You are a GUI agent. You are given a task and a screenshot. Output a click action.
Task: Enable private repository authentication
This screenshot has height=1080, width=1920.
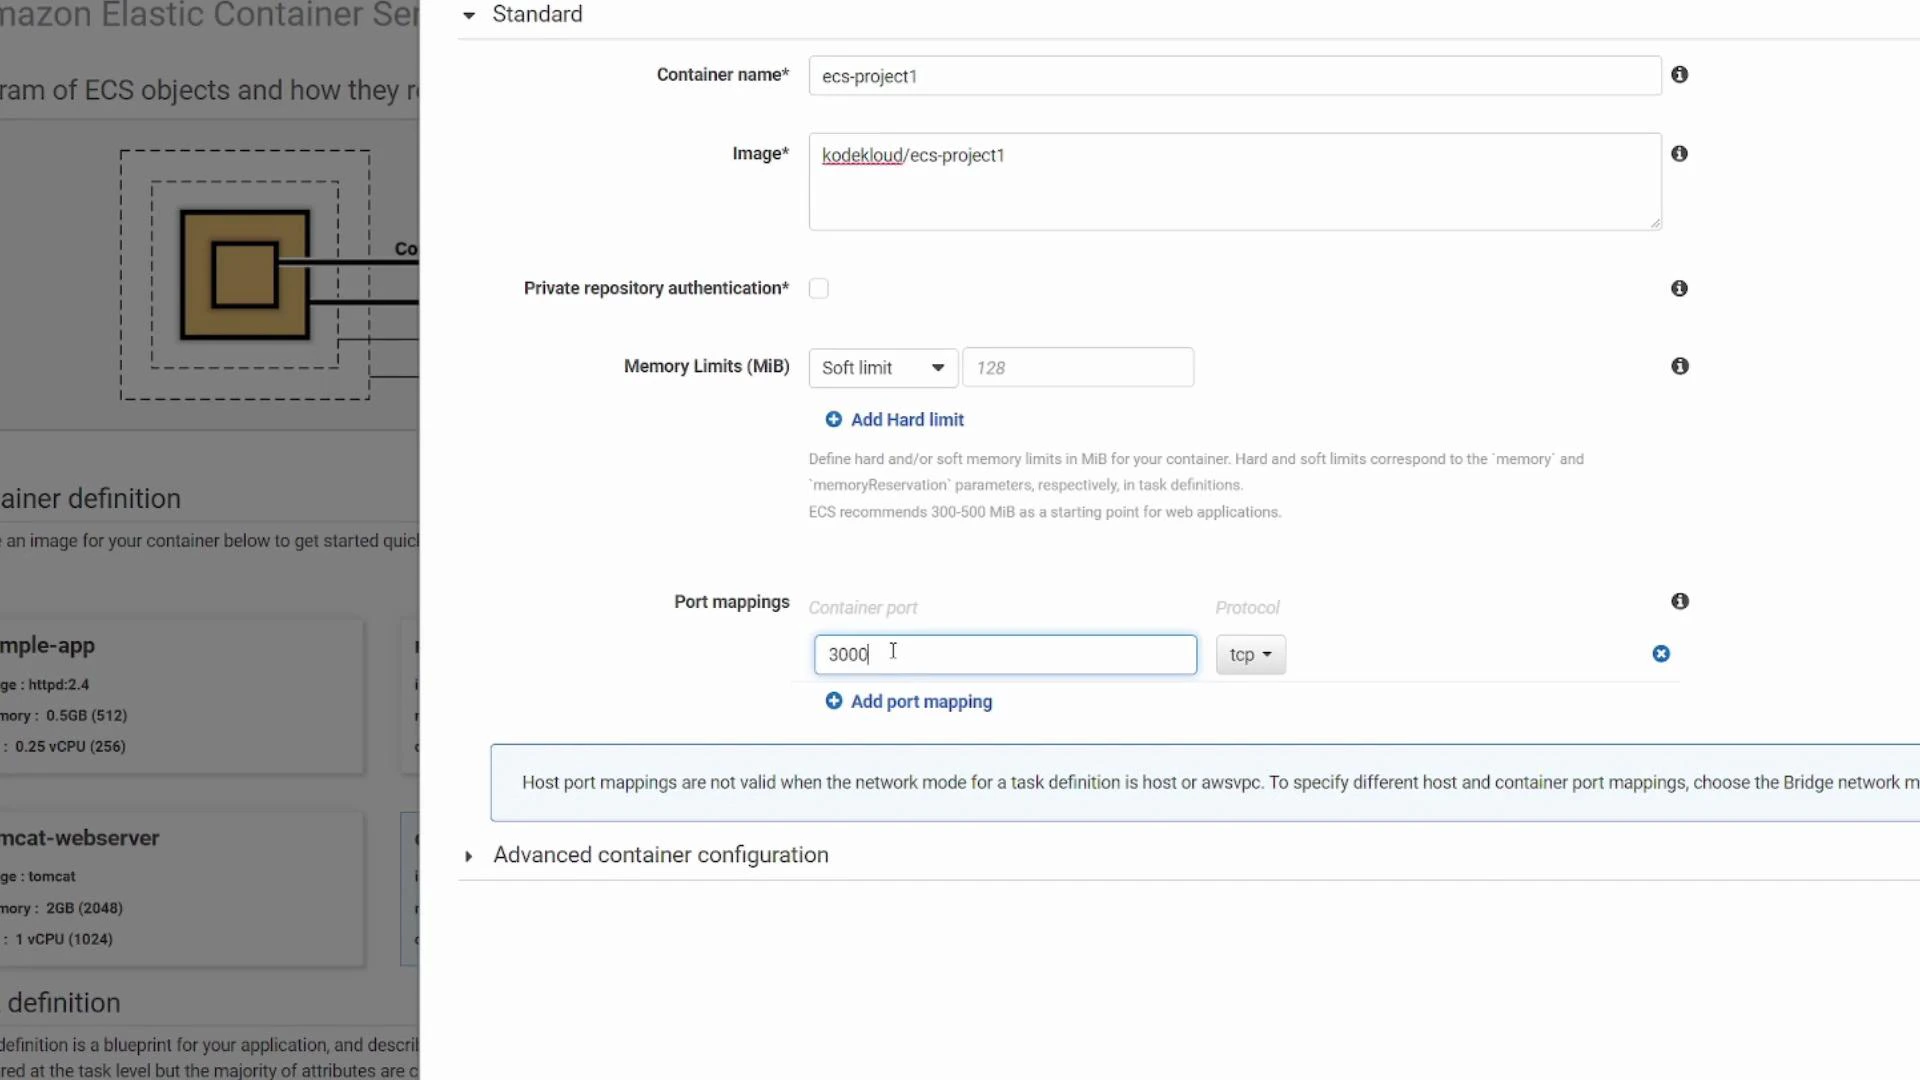click(x=819, y=288)
